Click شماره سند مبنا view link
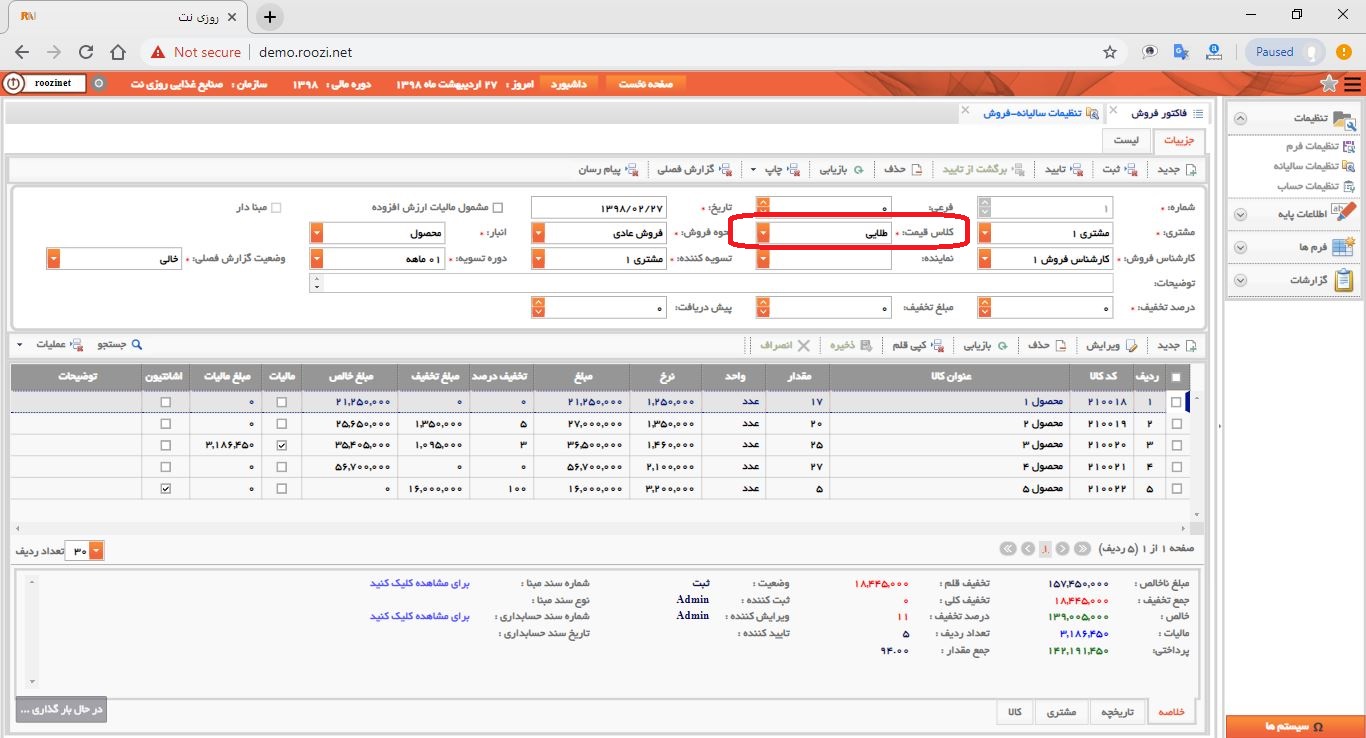The height and width of the screenshot is (738, 1366). [420, 582]
